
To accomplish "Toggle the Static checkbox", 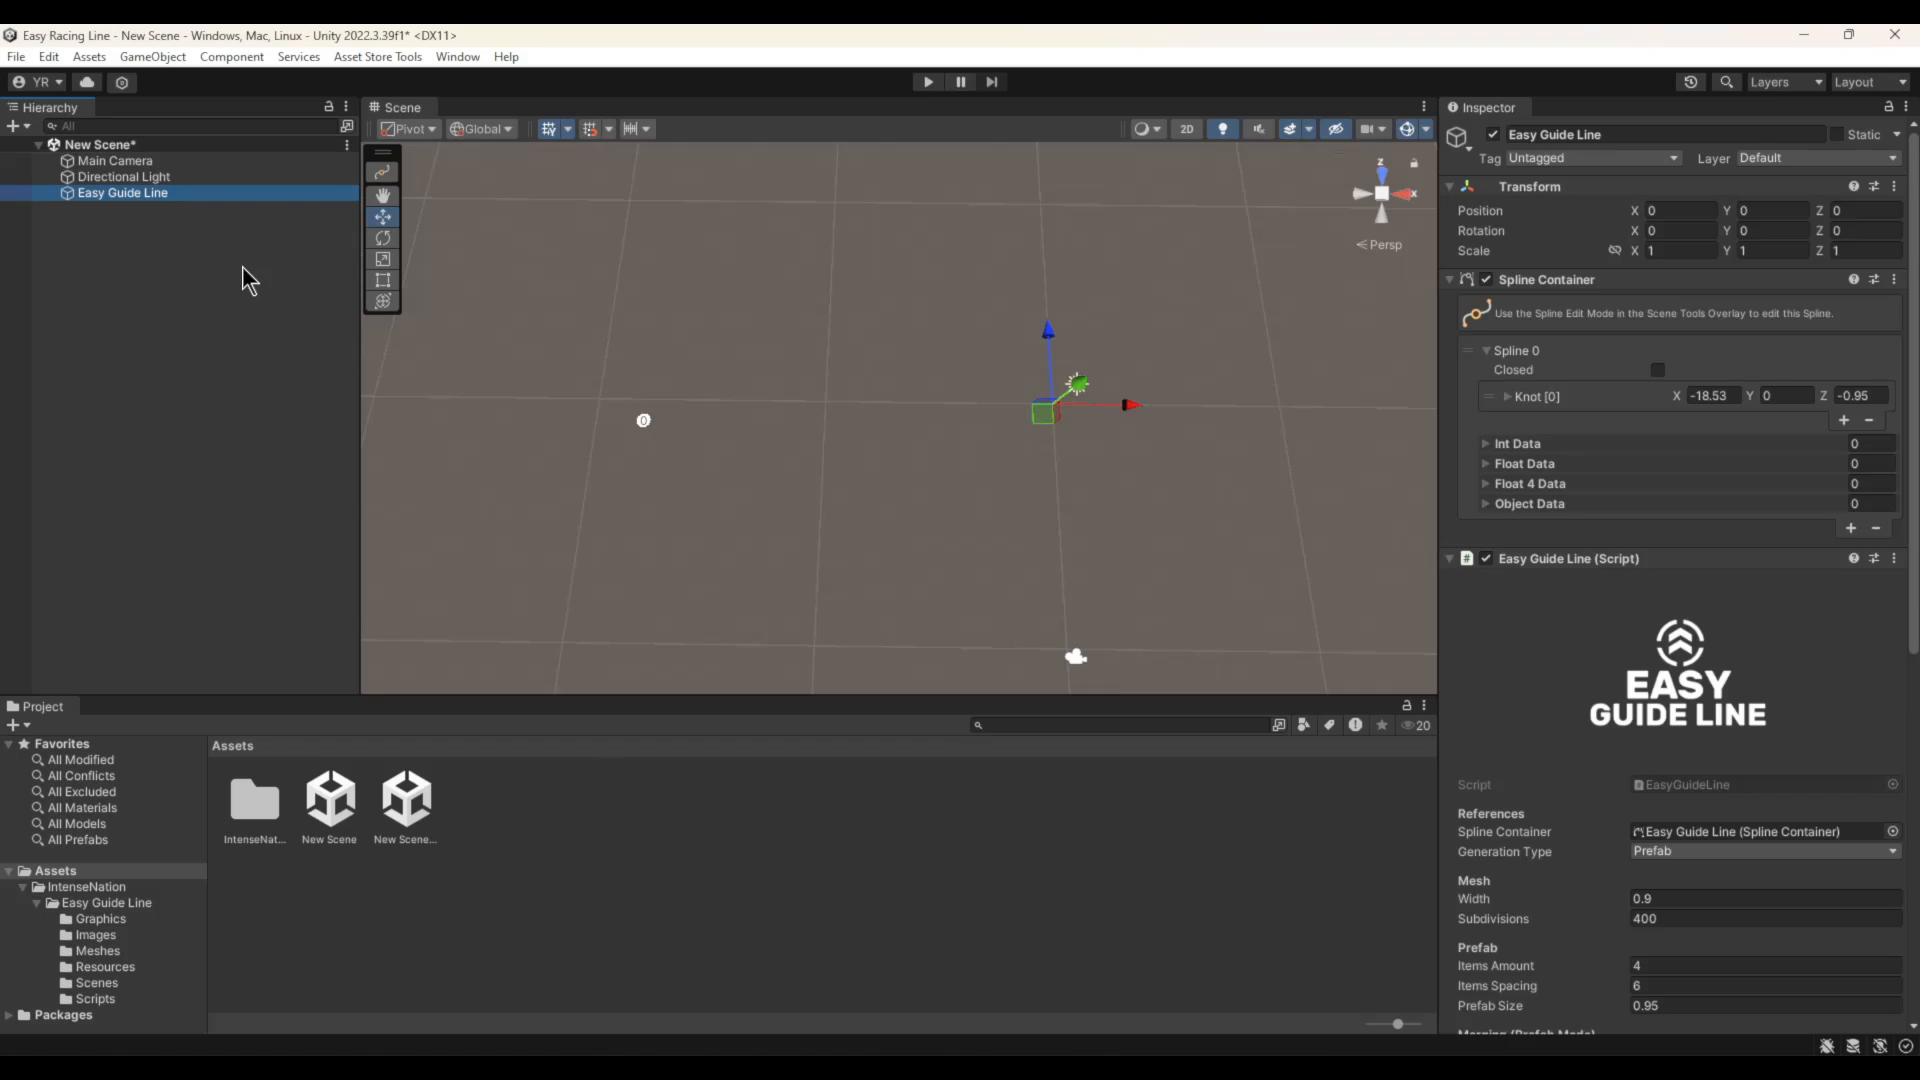I will pos(1836,135).
